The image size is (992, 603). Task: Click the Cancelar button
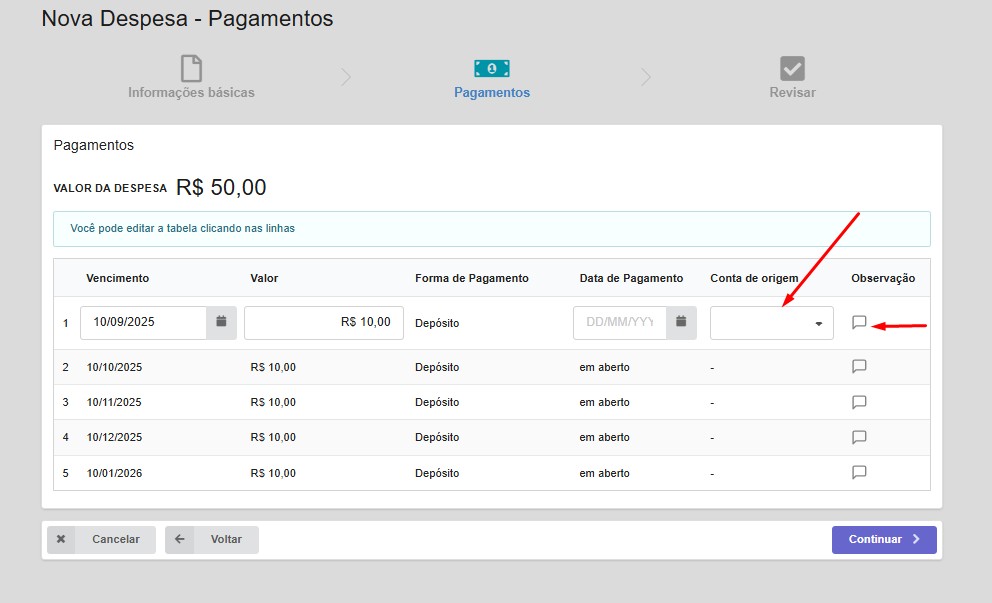101,539
